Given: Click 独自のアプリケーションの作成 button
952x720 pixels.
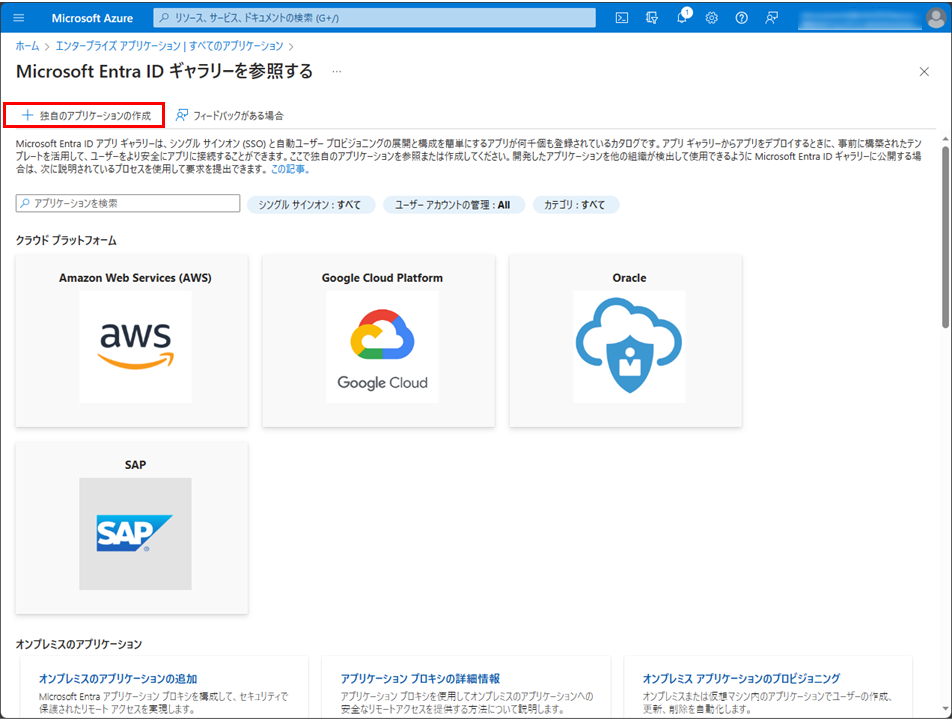Looking at the screenshot, I should tap(84, 115).
